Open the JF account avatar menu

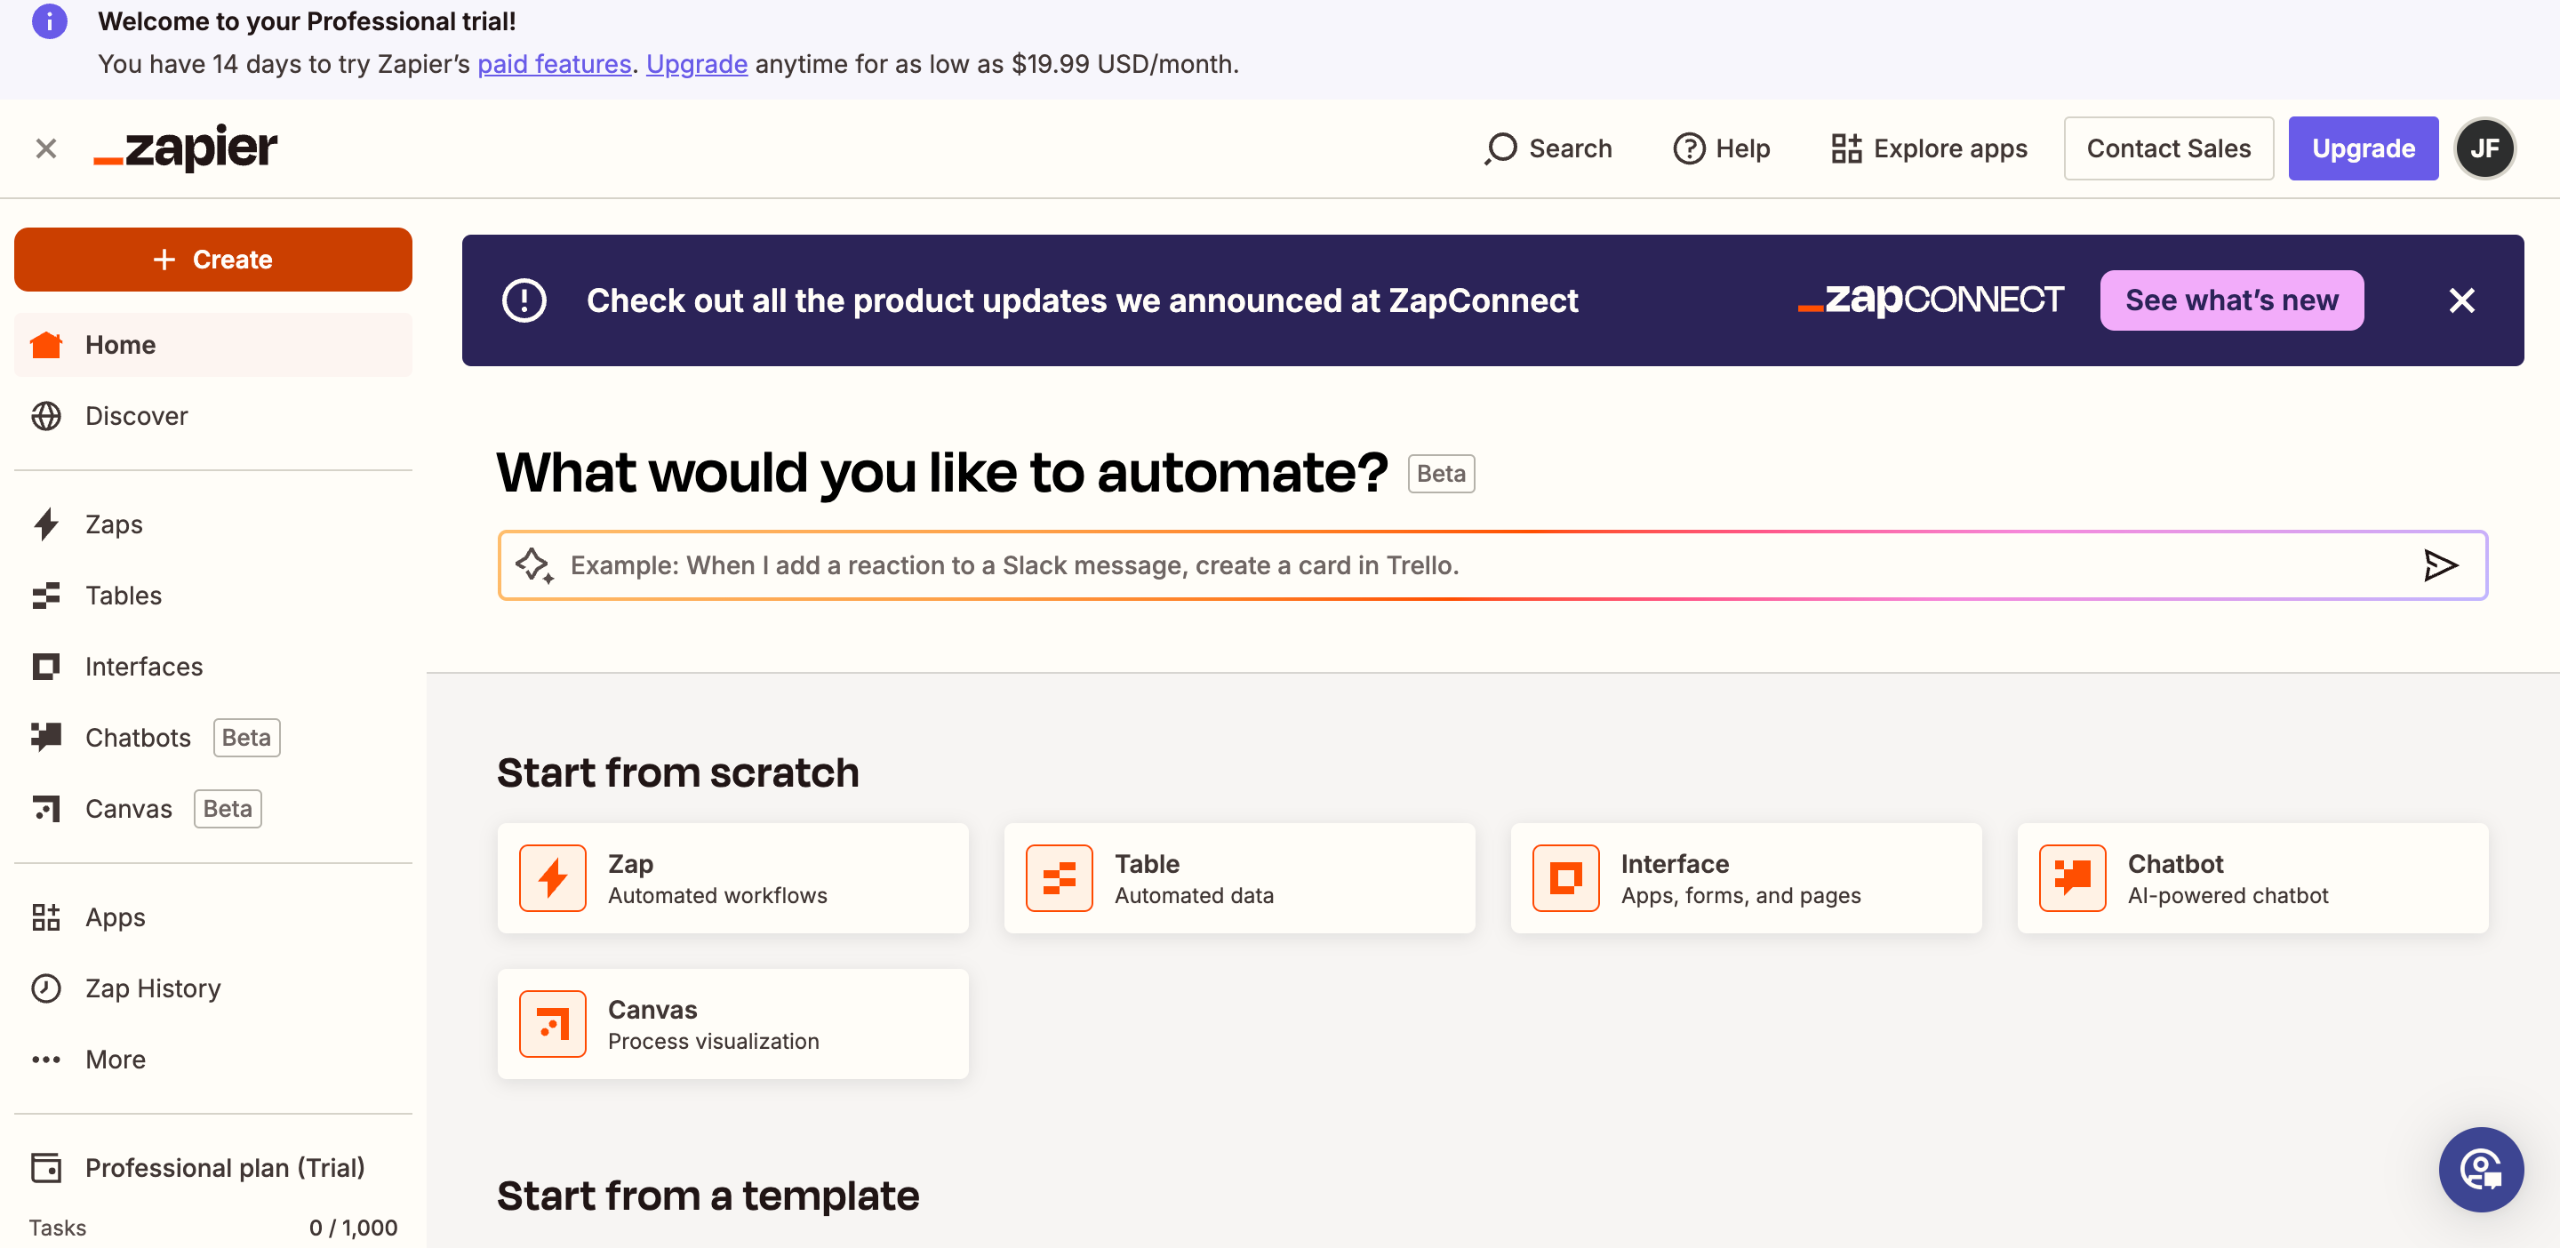2485,148
